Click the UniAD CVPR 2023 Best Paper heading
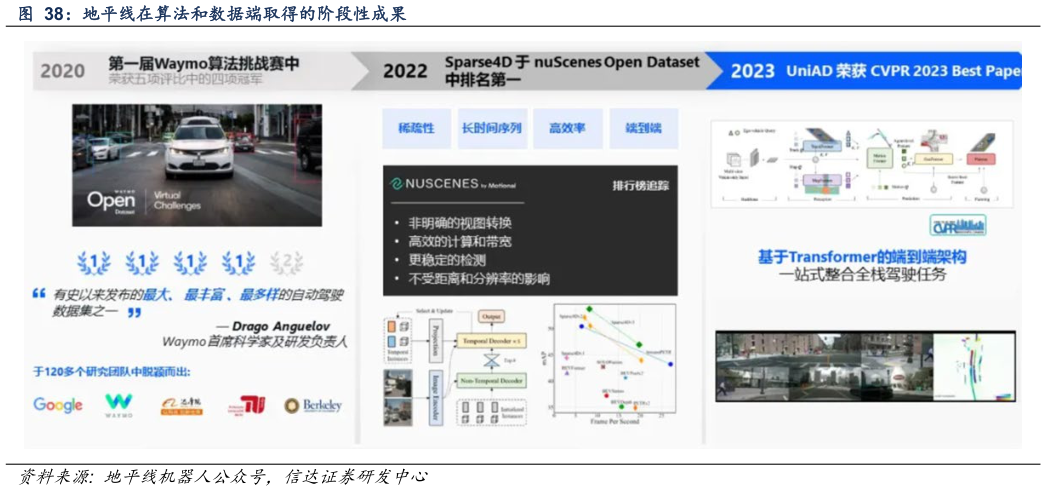This screenshot has height=491, width=1046. pos(903,71)
